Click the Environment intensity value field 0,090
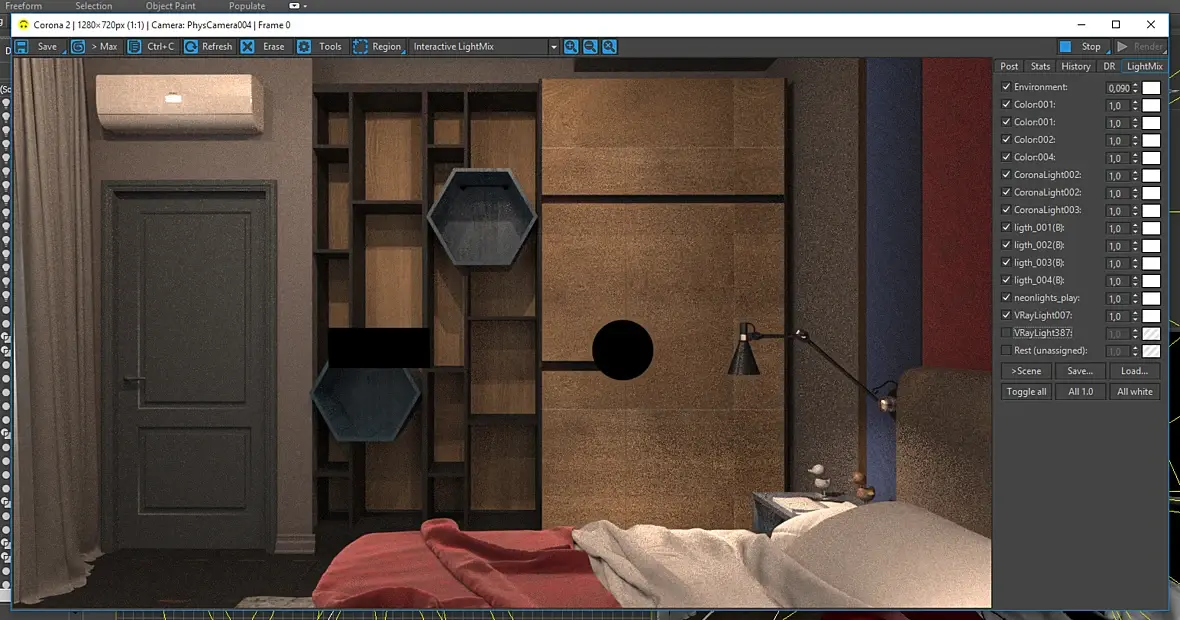This screenshot has height=620, width=1180. pos(1118,88)
